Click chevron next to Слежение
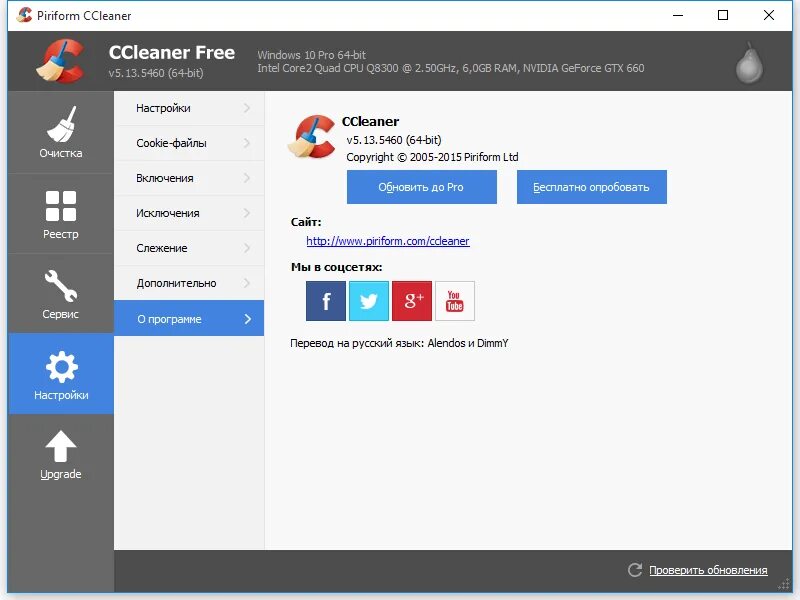 (247, 248)
